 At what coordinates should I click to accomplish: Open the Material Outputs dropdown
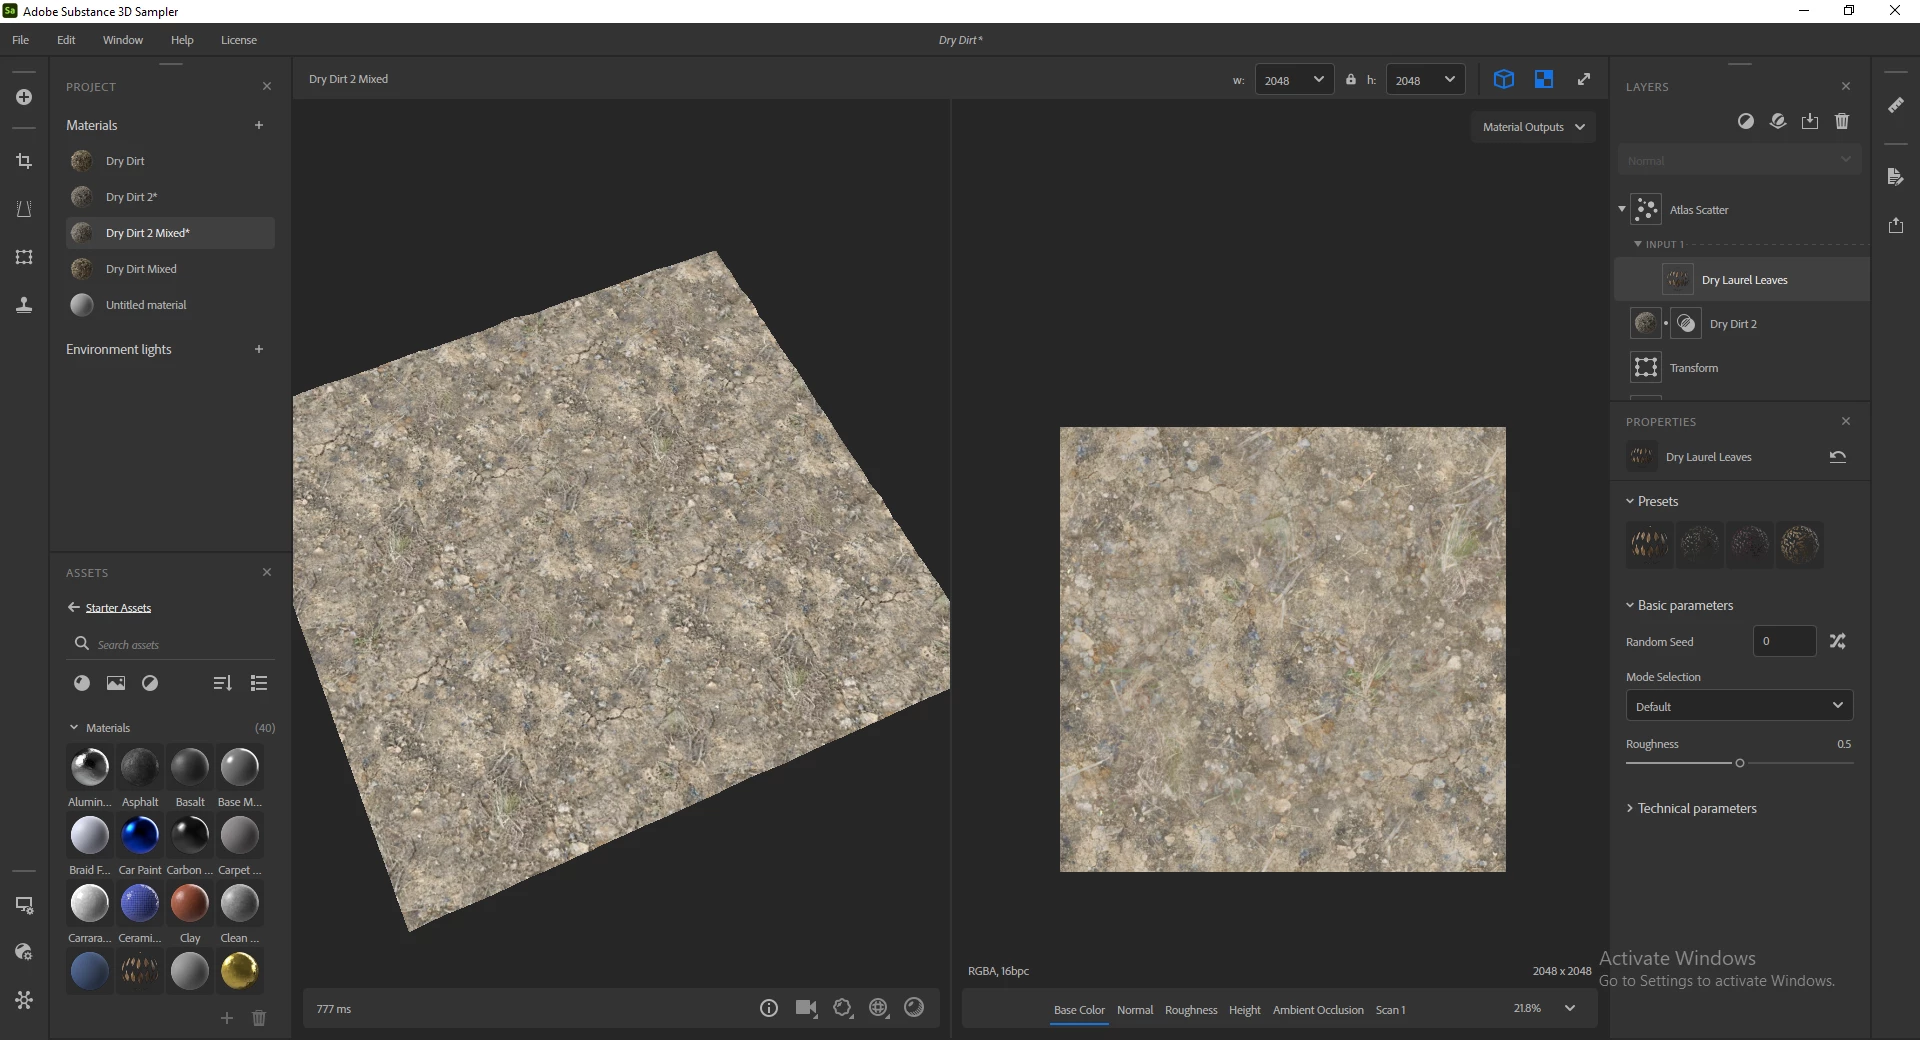[x=1533, y=127]
